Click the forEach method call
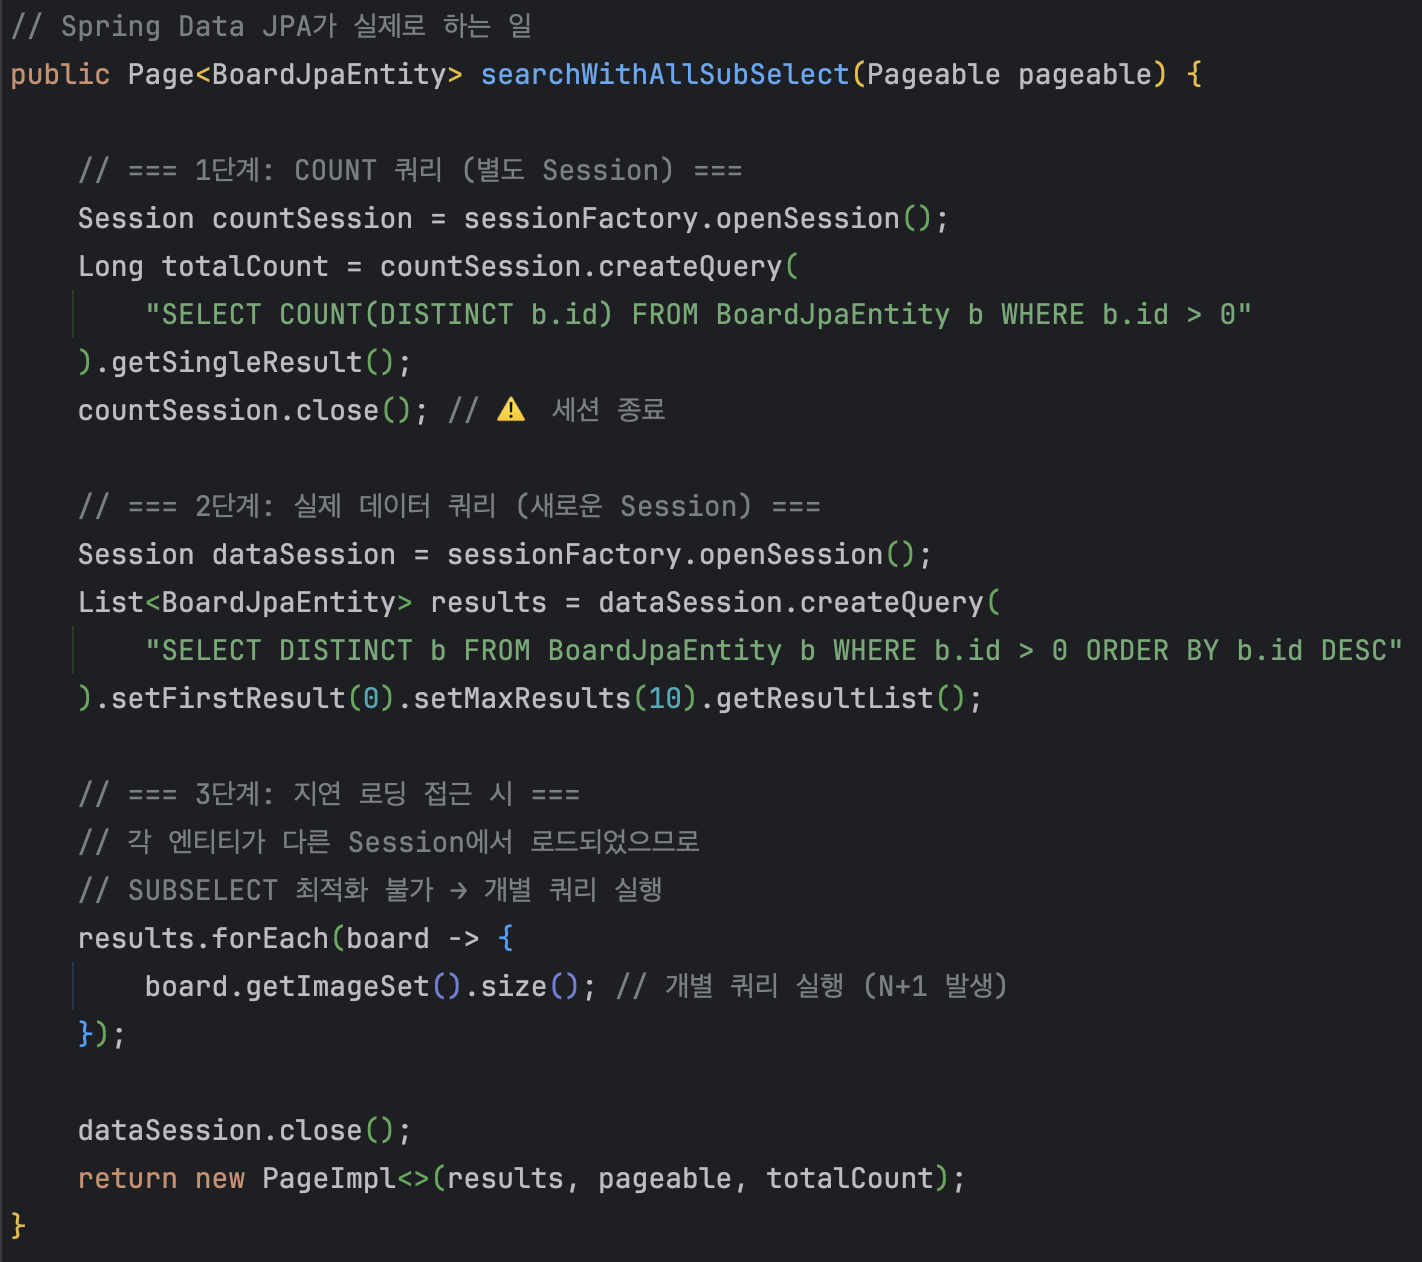The height and width of the screenshot is (1262, 1422). tap(270, 939)
